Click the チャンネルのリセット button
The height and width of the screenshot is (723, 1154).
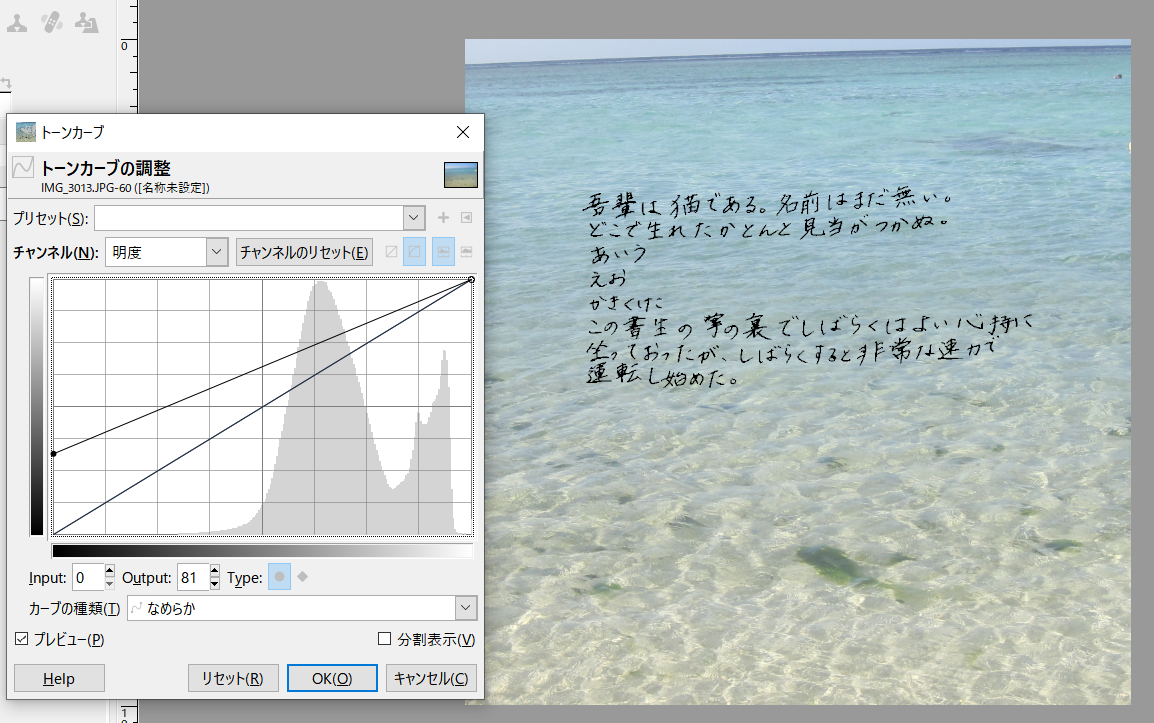(x=304, y=252)
